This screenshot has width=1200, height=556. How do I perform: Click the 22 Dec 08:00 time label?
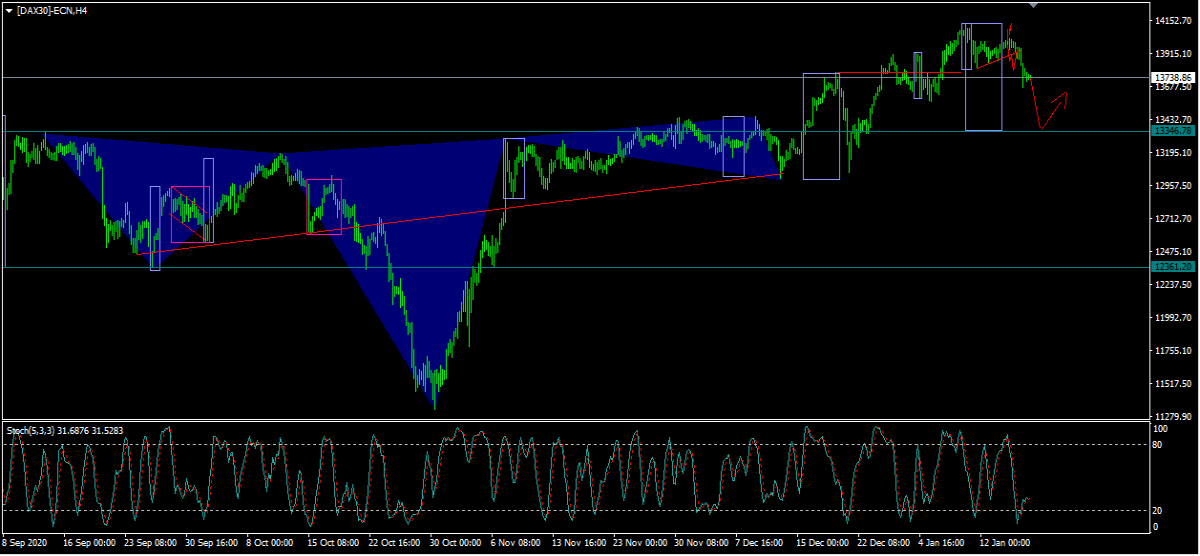pyautogui.click(x=885, y=542)
